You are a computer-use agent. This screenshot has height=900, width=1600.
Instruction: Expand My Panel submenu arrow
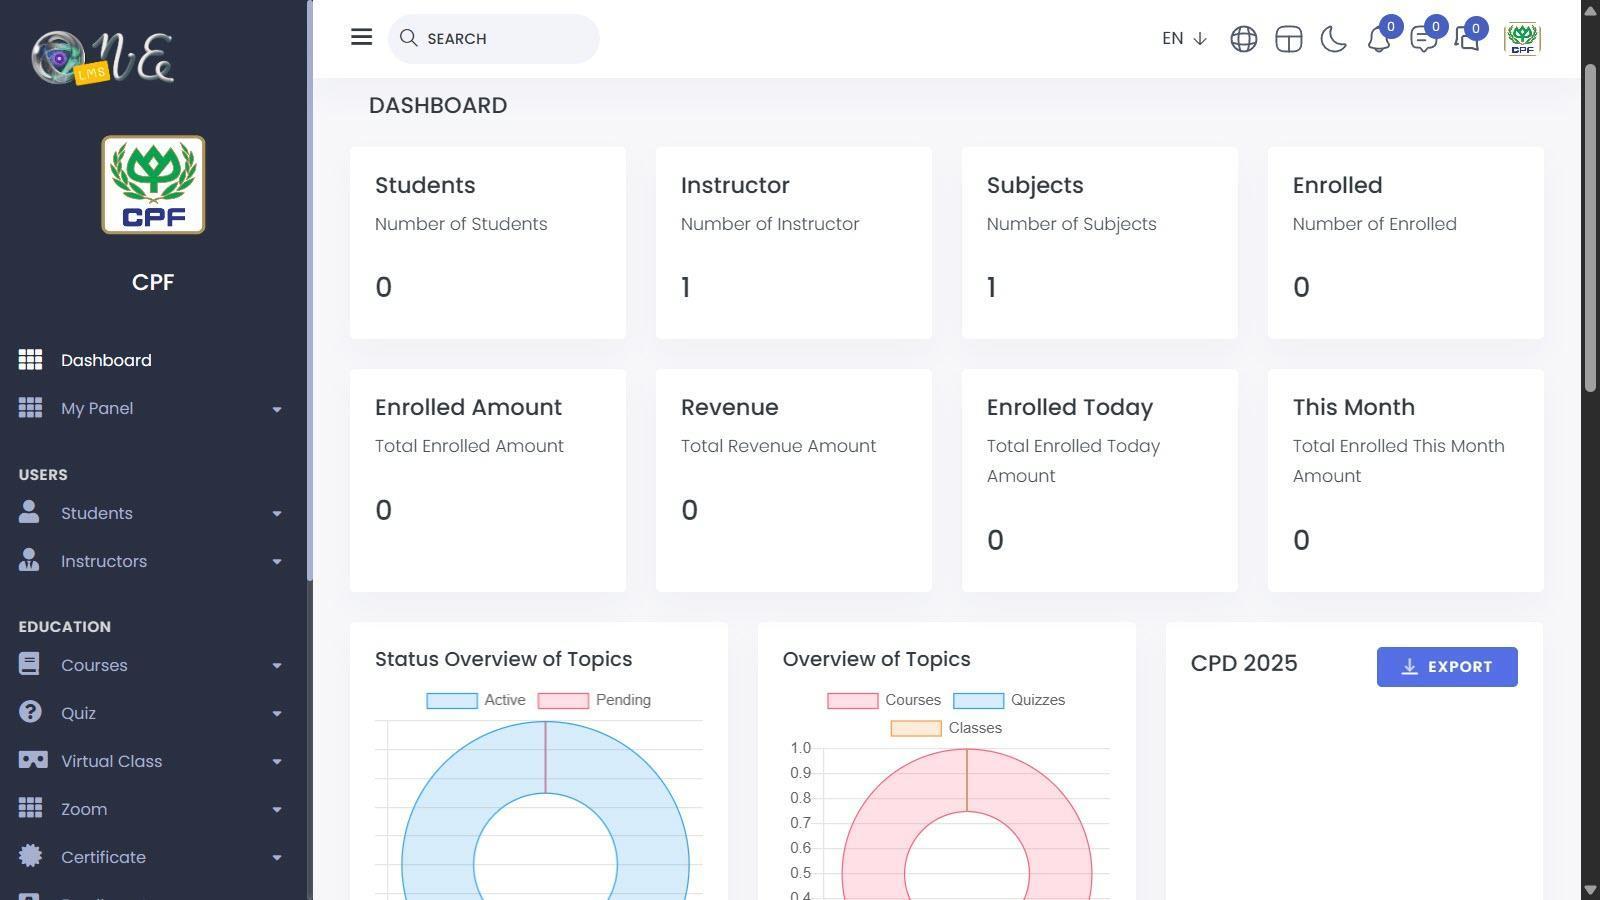[277, 409]
